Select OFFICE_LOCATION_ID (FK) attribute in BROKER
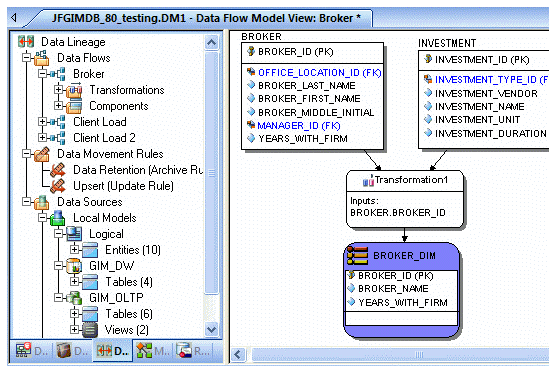549x372 pixels. tap(320, 73)
